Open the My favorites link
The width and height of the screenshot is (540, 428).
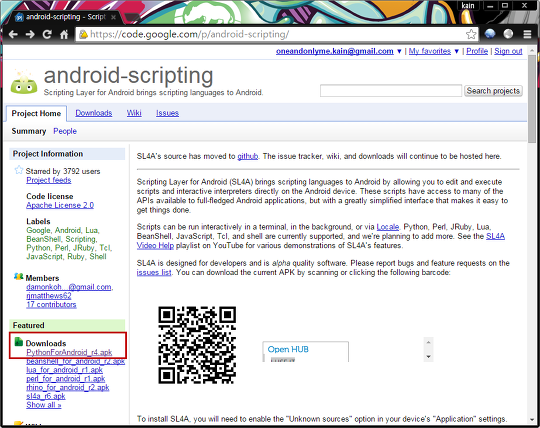pos(429,51)
